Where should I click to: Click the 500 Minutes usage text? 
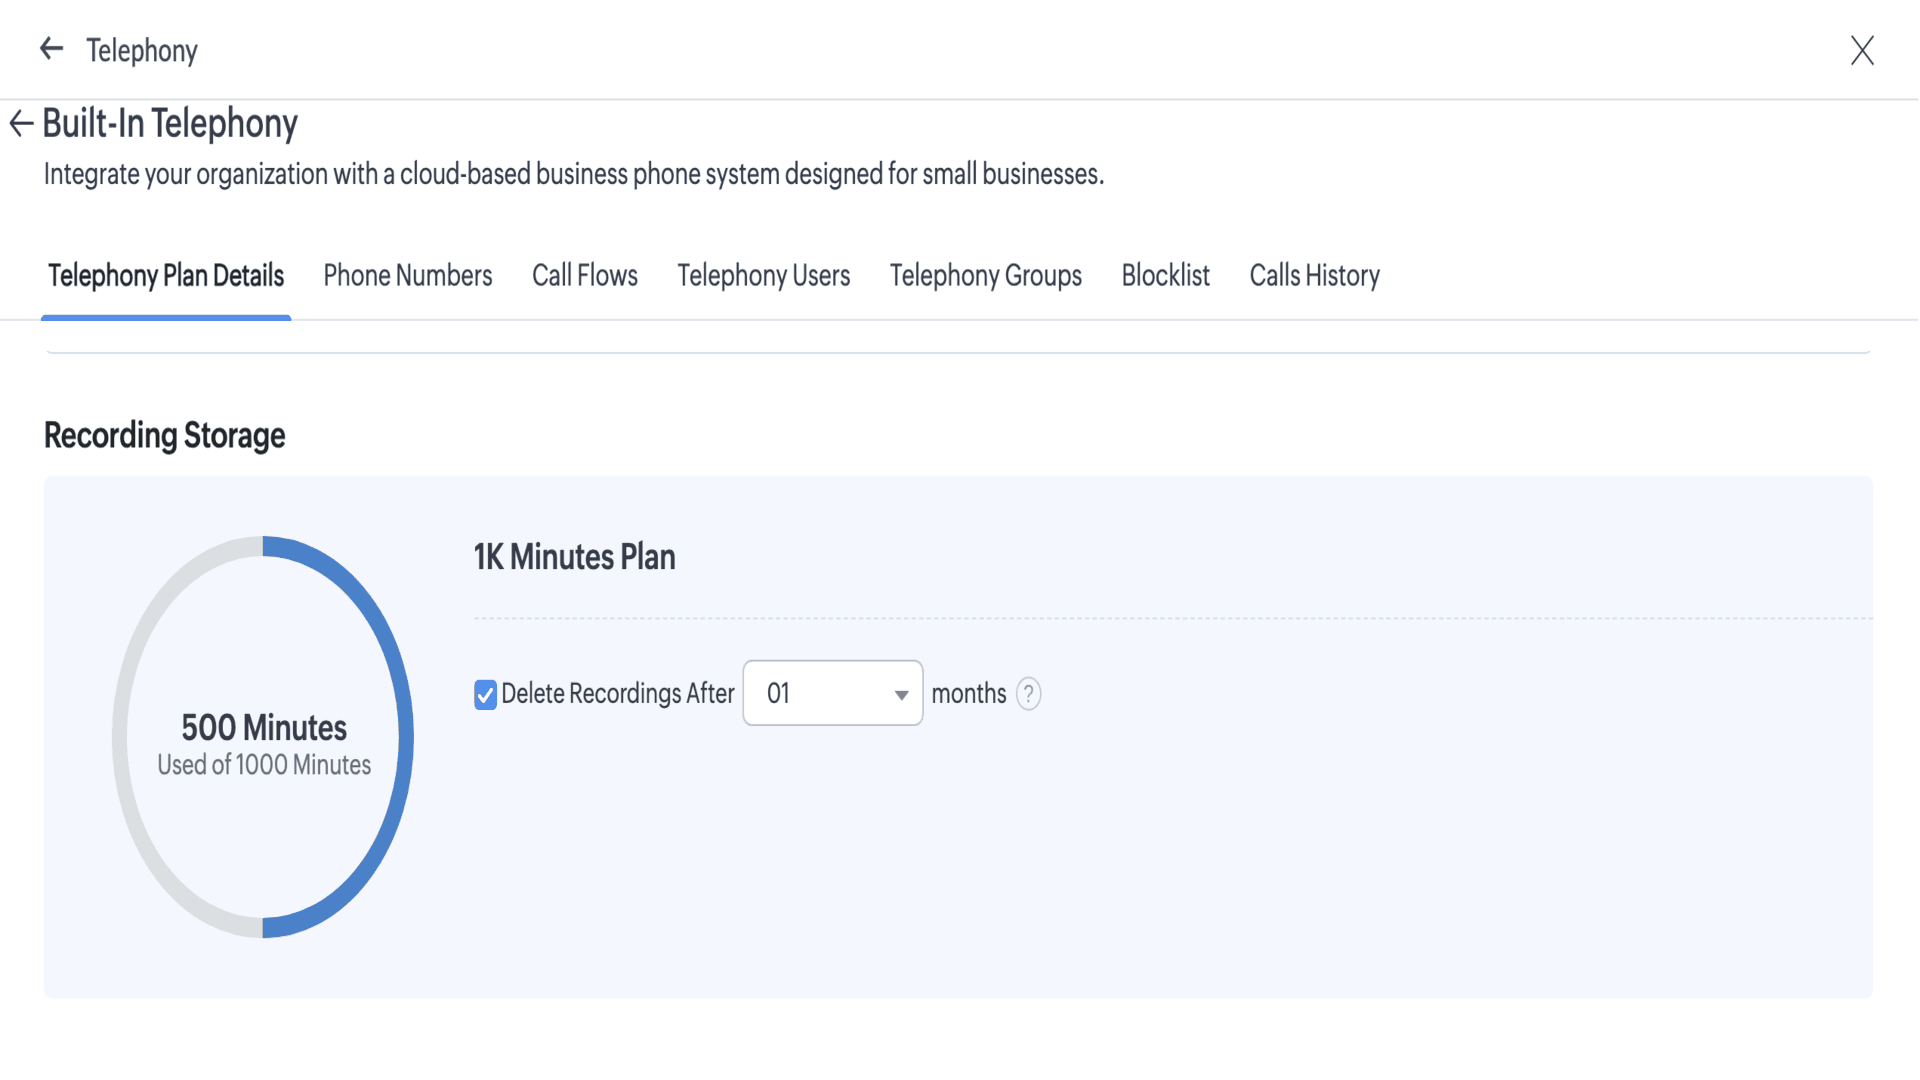point(264,728)
